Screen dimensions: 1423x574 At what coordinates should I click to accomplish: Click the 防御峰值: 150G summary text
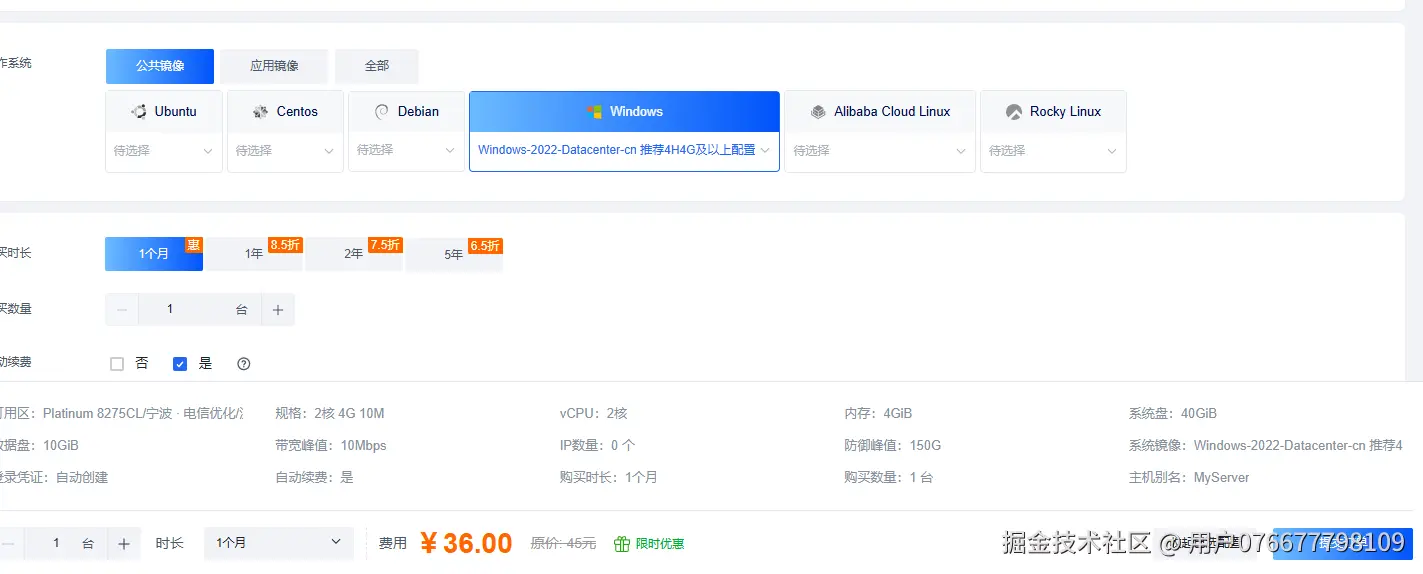(x=893, y=446)
